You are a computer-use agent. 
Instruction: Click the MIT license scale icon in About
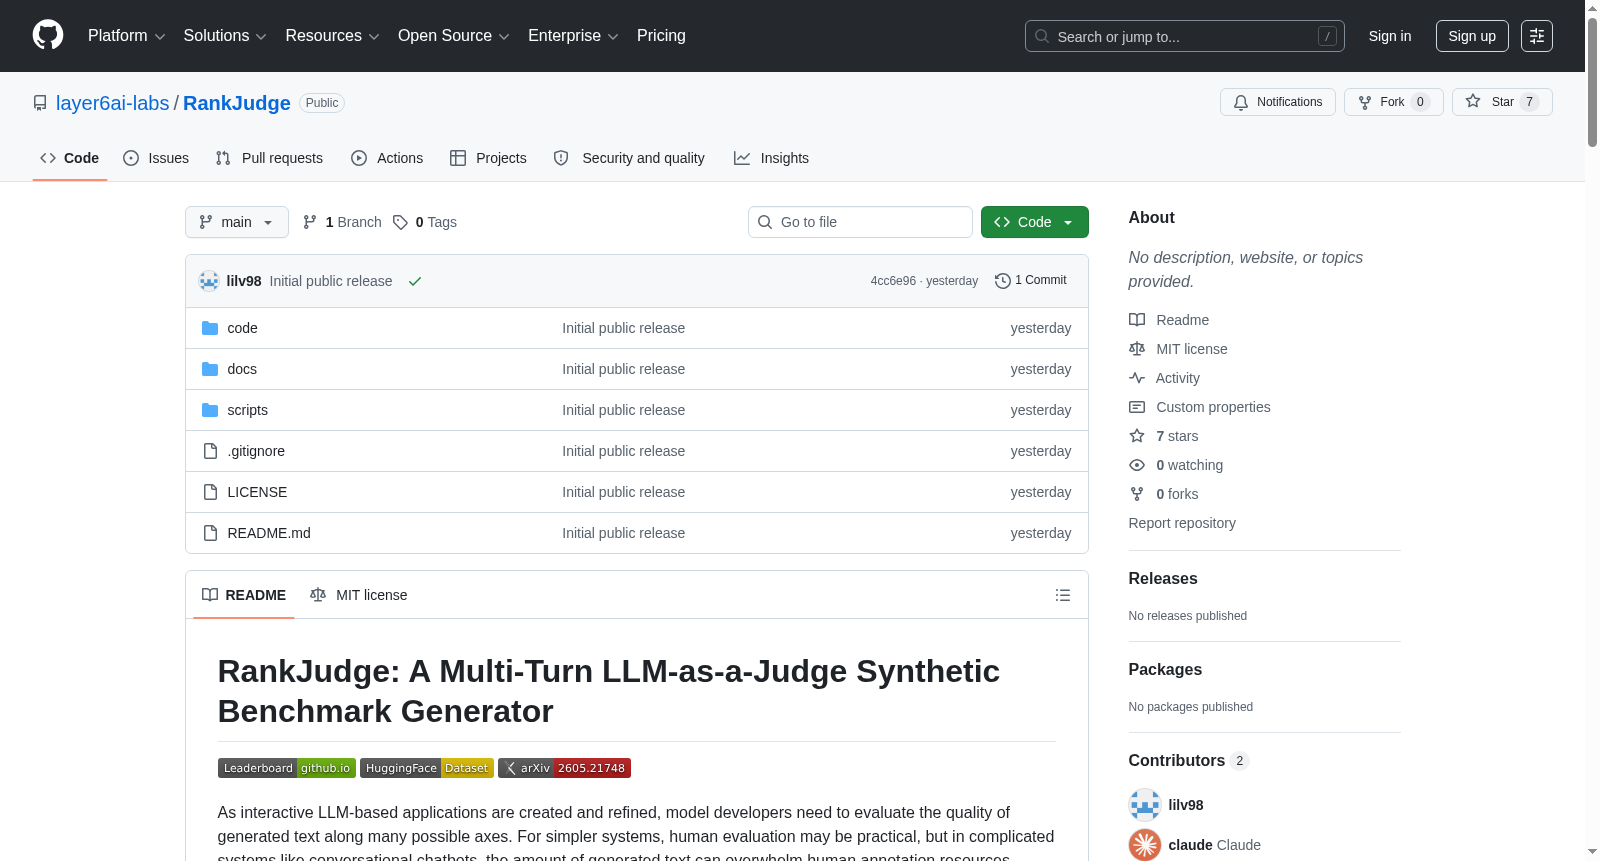tap(1137, 349)
